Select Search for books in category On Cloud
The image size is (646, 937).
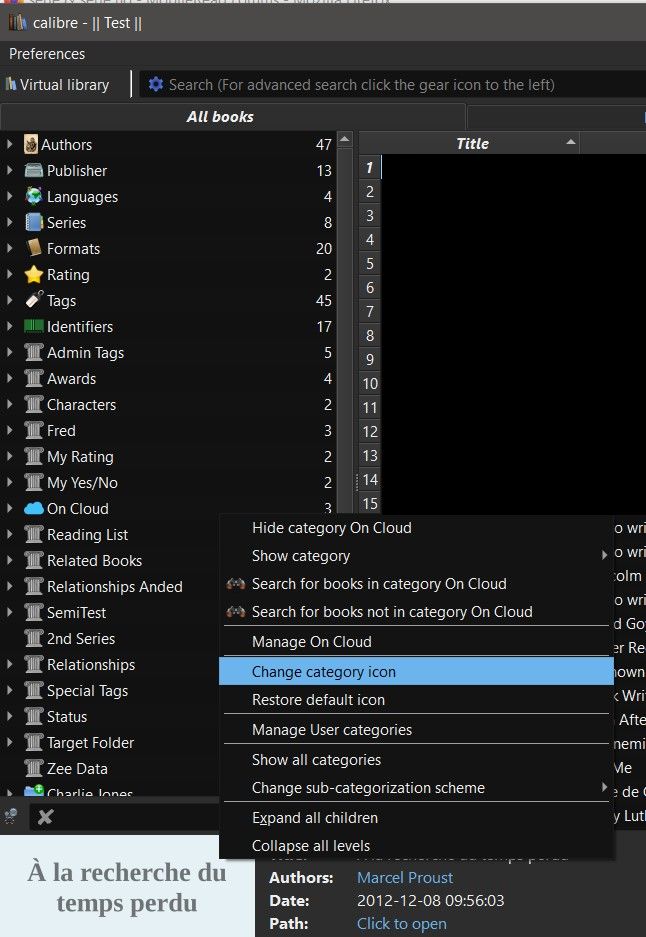(417, 584)
